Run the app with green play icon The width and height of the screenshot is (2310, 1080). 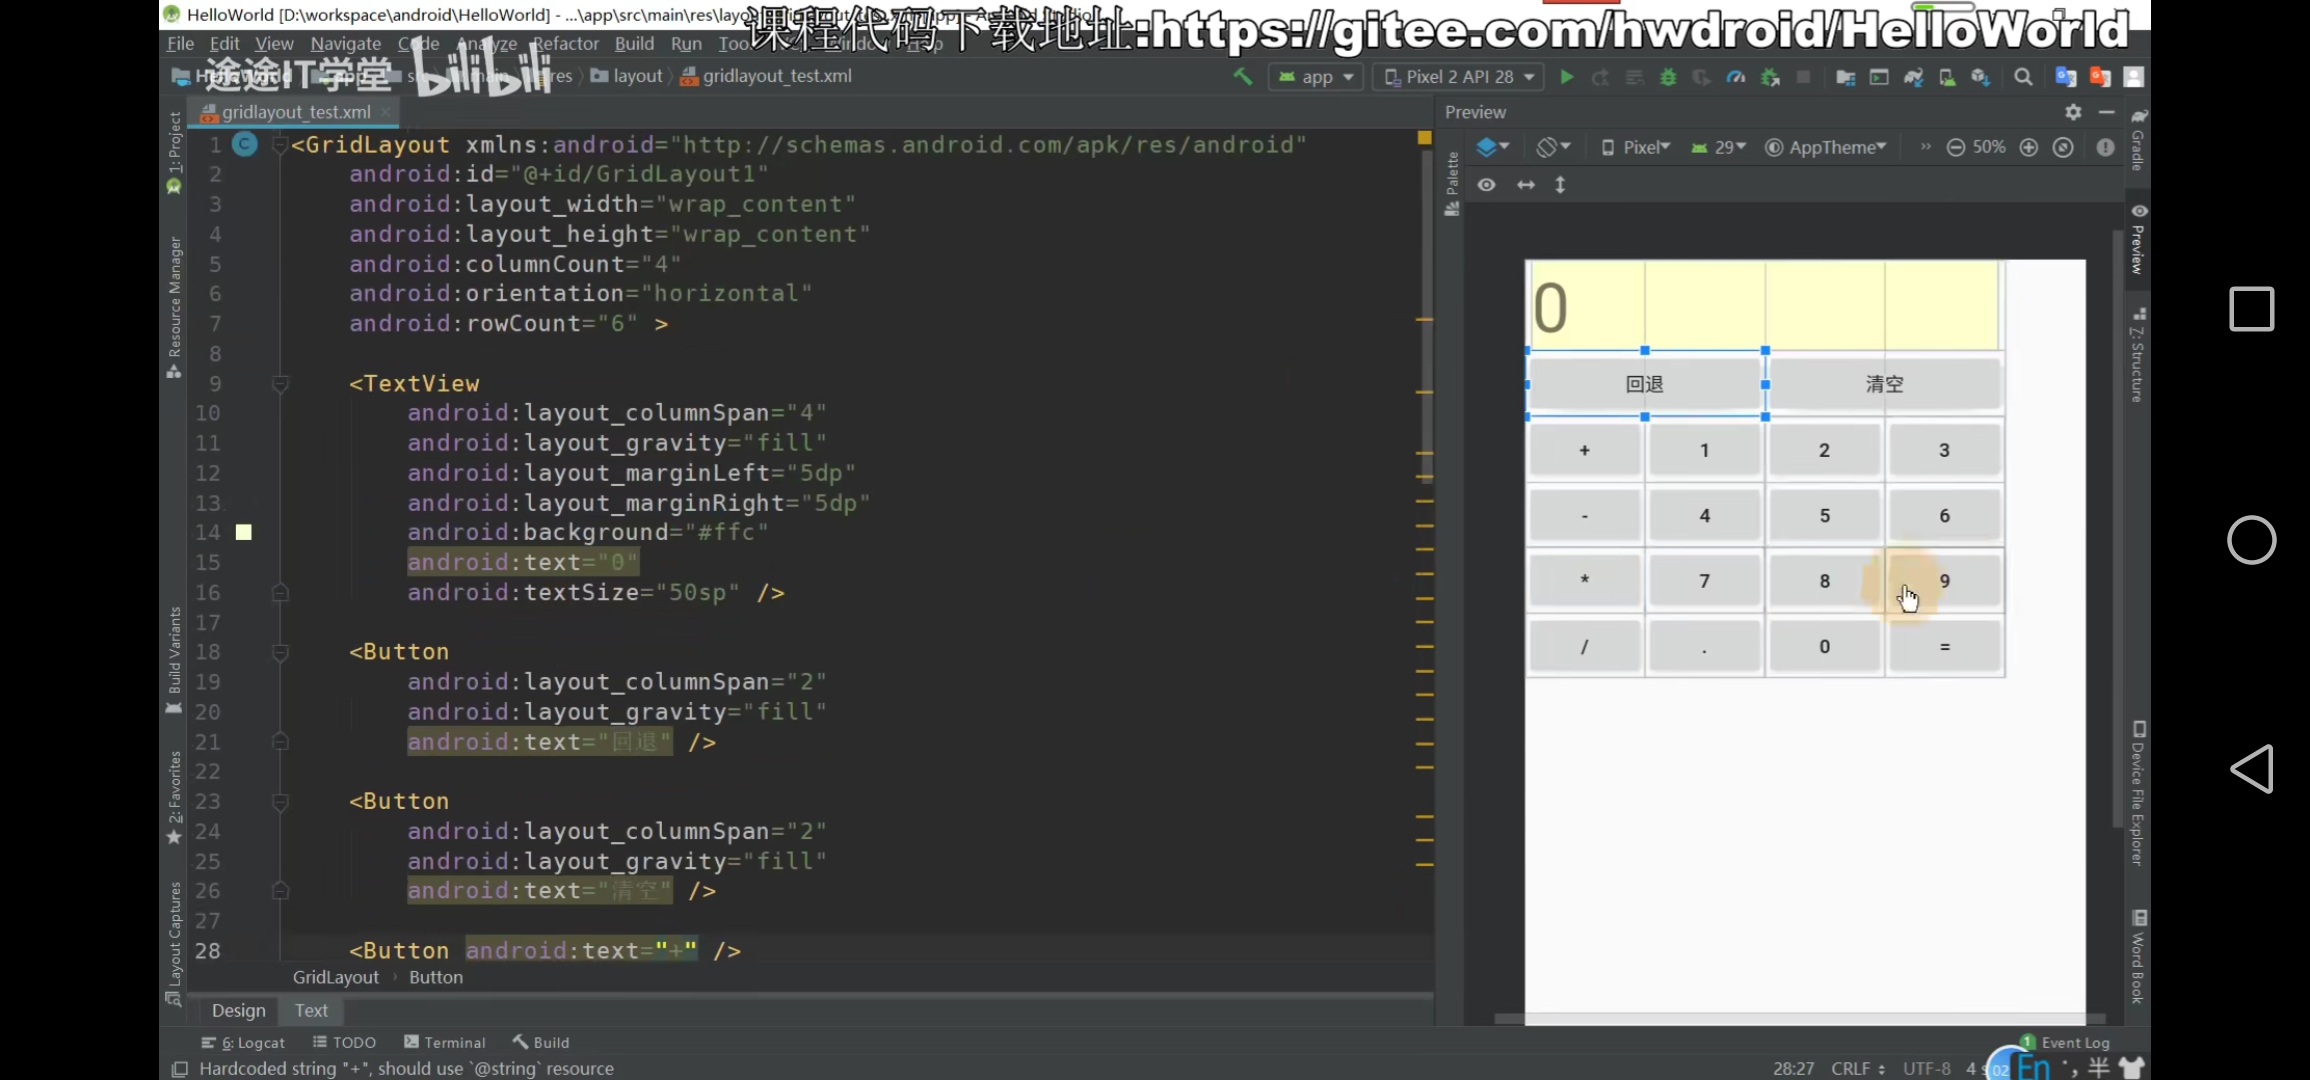point(1567,77)
